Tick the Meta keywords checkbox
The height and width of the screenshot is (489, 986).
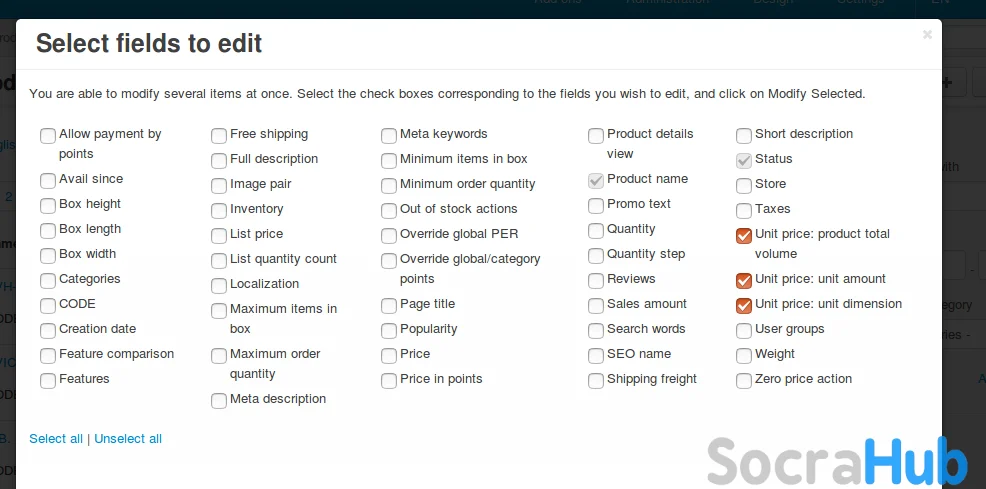coord(389,136)
